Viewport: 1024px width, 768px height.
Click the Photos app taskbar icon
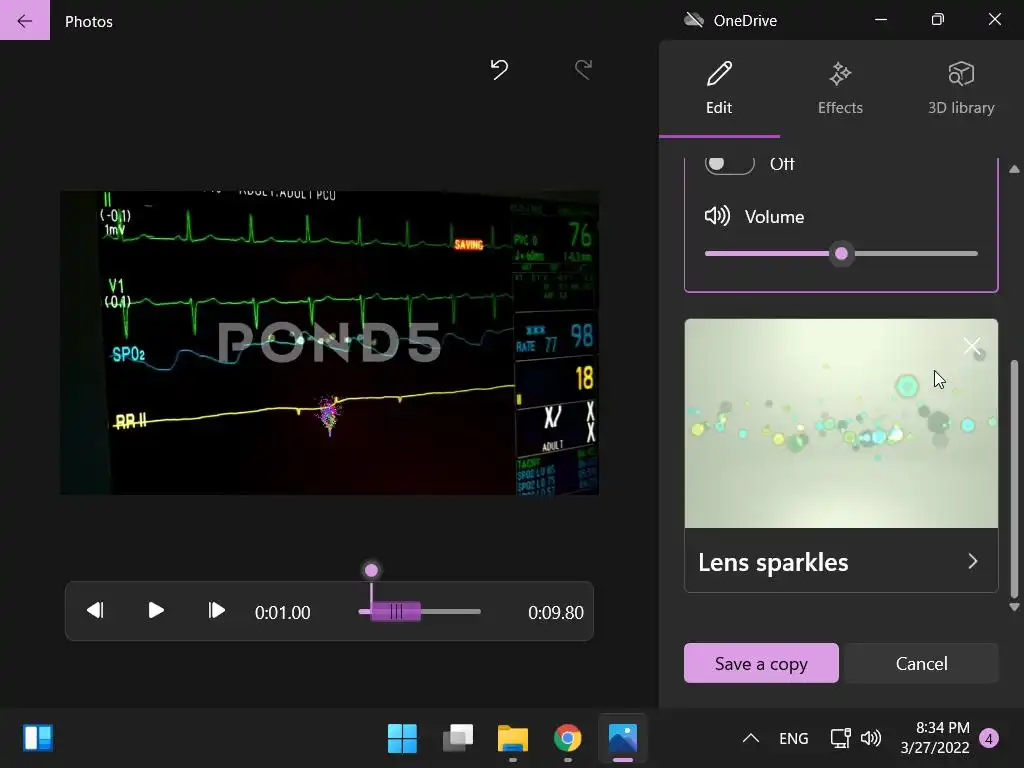[x=622, y=739]
